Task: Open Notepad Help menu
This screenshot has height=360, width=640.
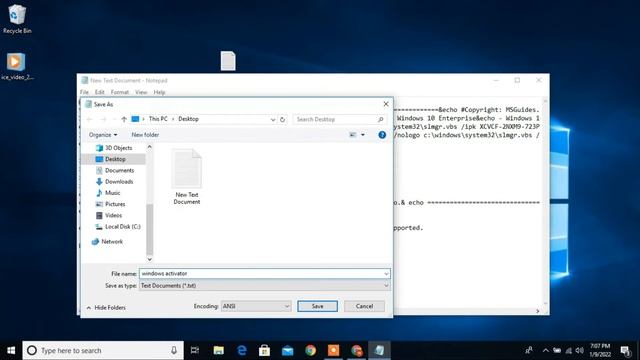Action: click(159, 92)
